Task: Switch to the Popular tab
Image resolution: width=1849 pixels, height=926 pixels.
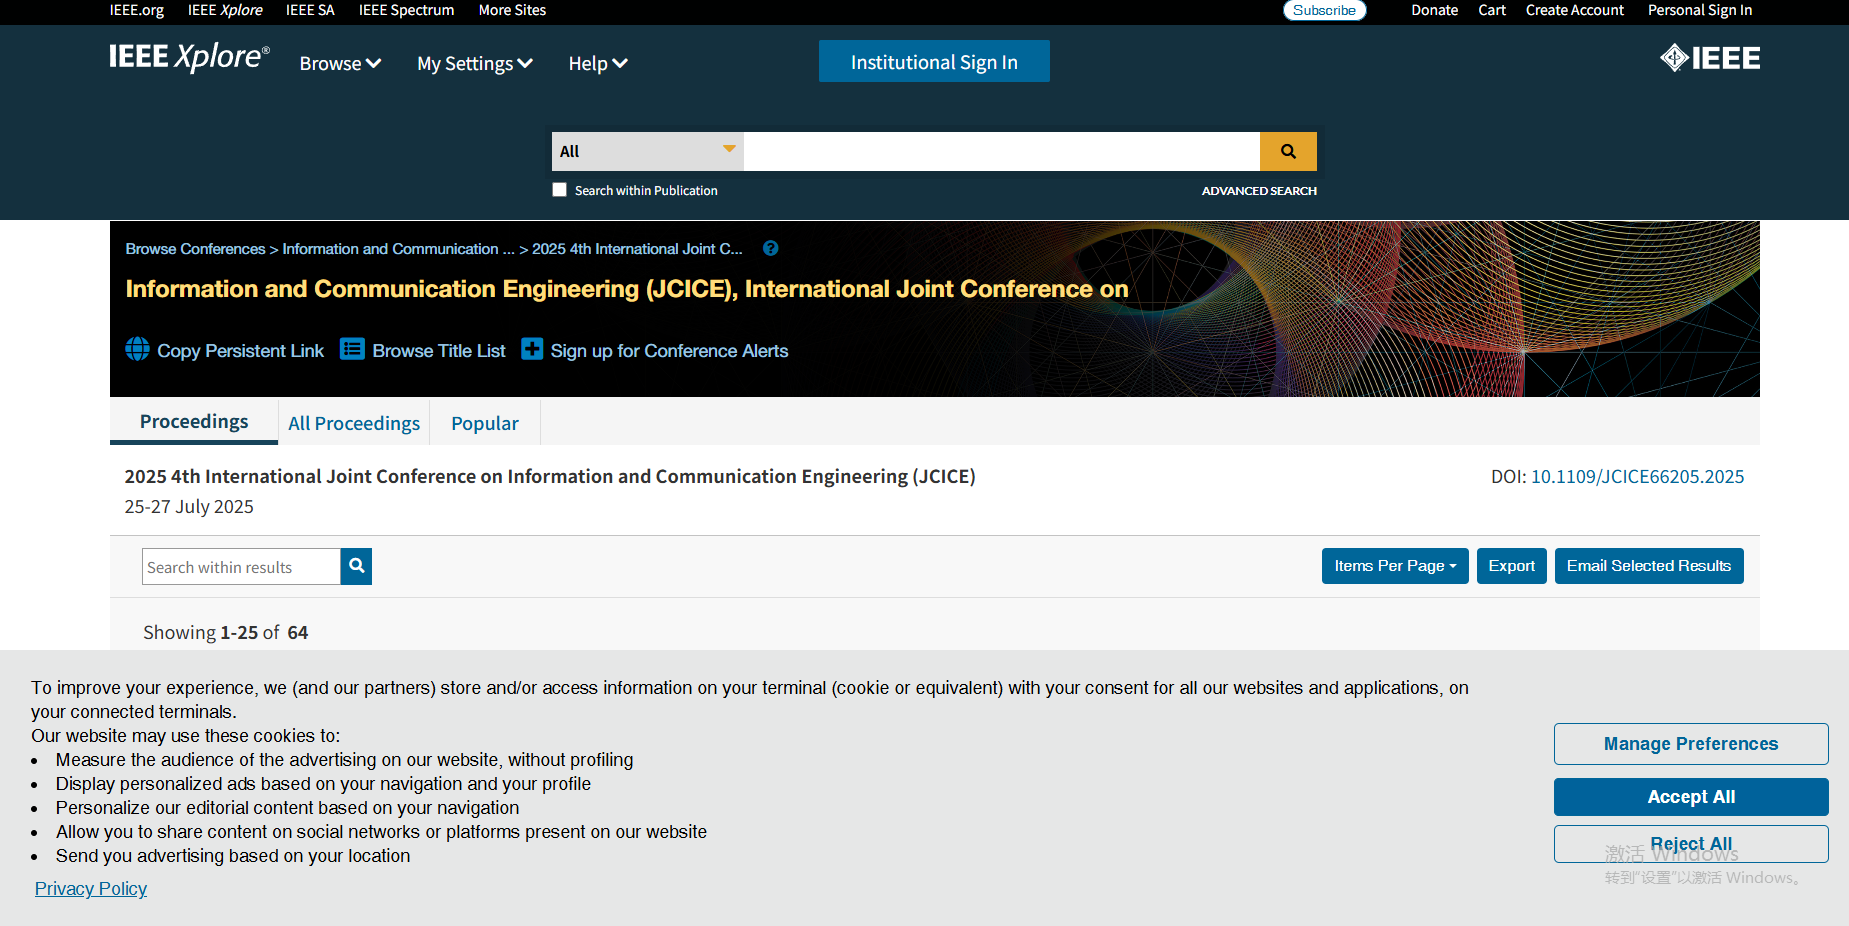Action: click(x=485, y=423)
